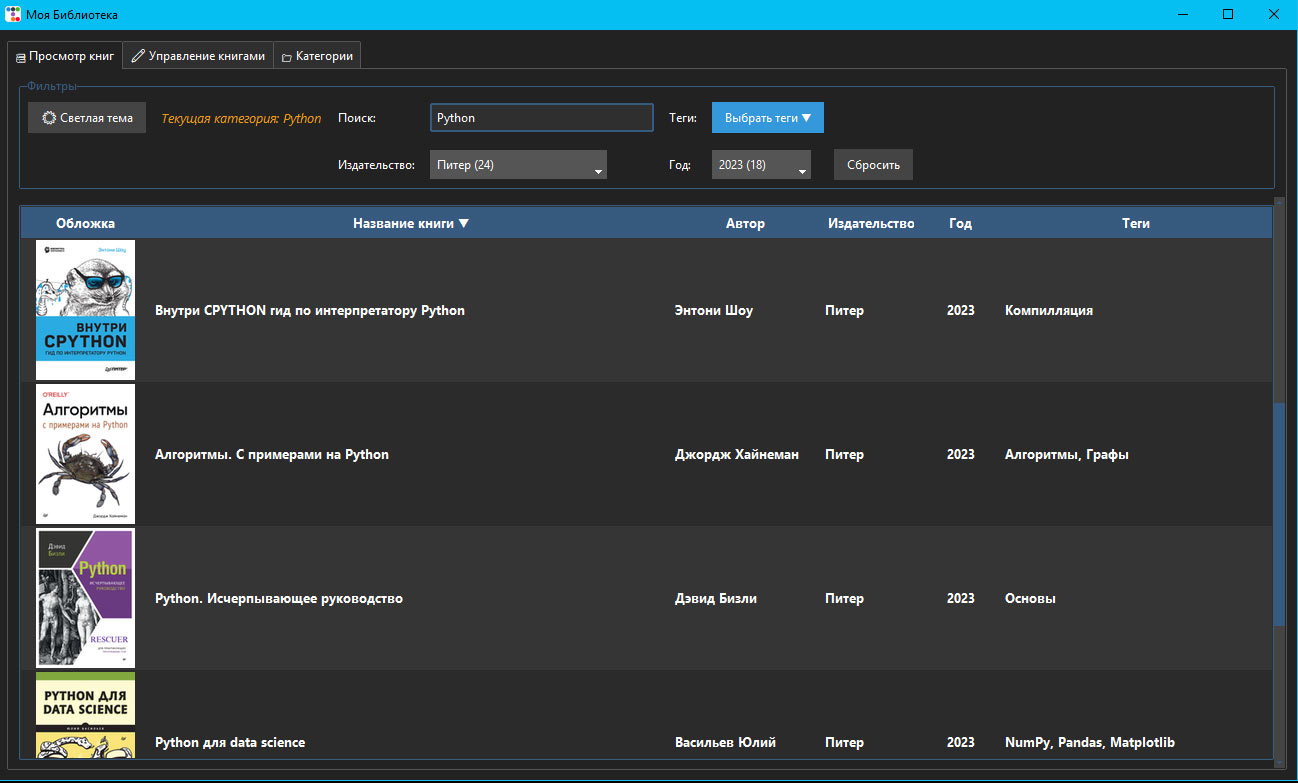1298x783 pixels.
Task: Sort by the Автор column header
Action: (745, 223)
